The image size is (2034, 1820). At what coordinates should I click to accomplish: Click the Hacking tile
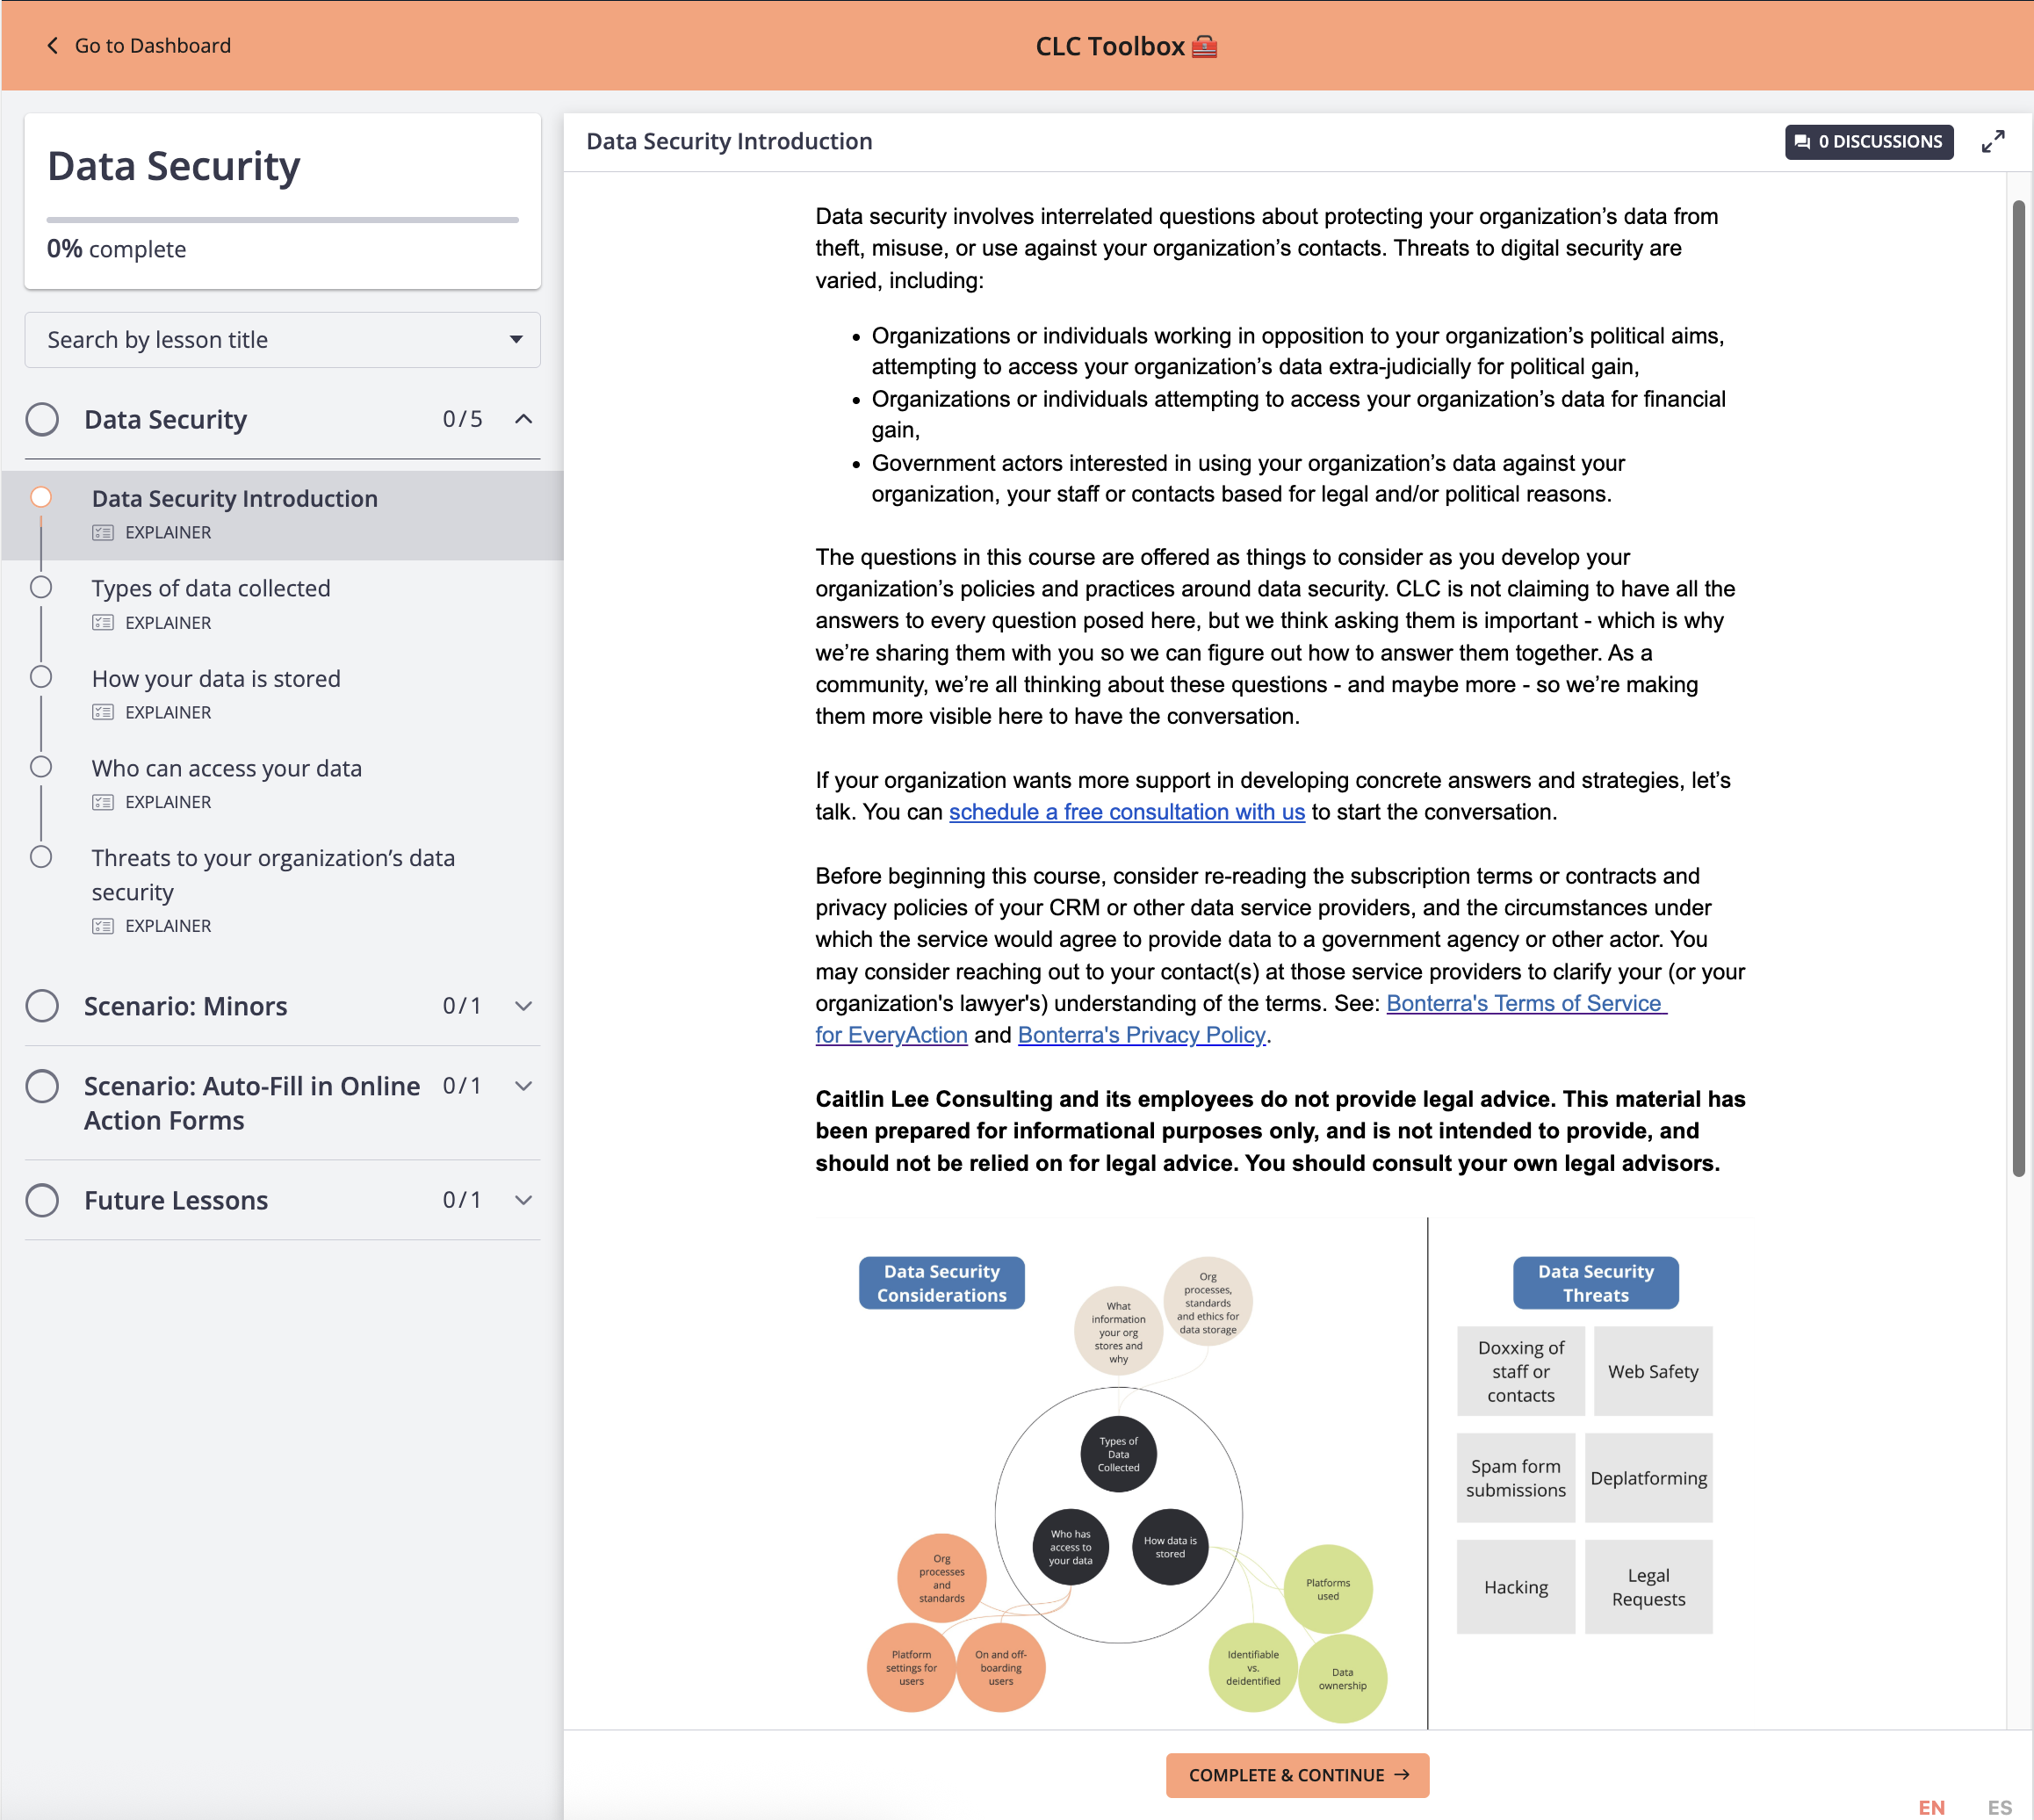click(1515, 1587)
